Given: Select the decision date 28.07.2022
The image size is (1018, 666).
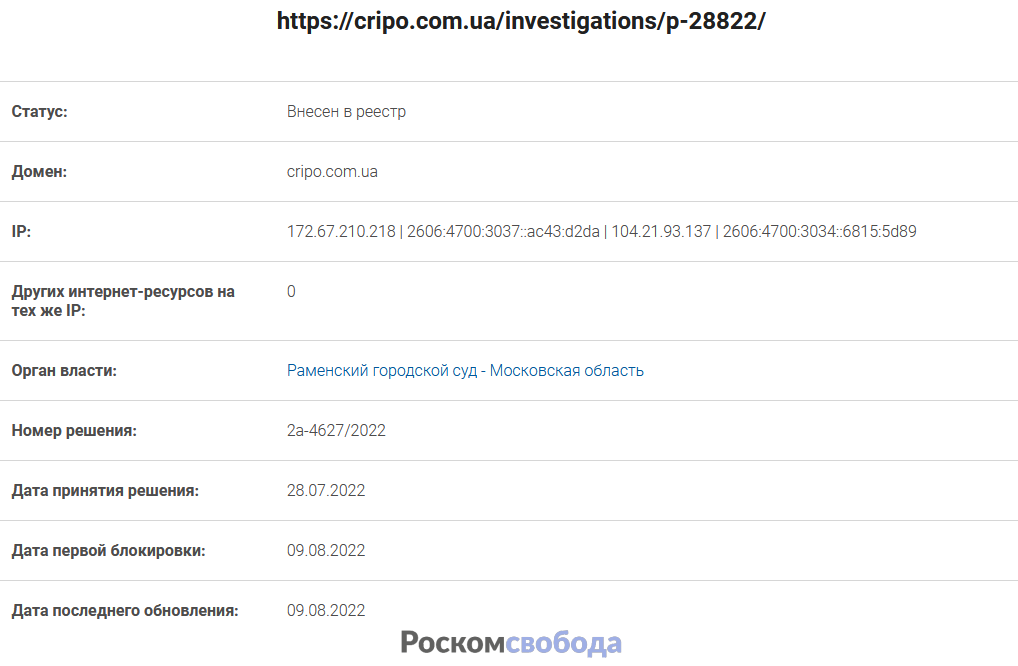Looking at the screenshot, I should tap(326, 491).
